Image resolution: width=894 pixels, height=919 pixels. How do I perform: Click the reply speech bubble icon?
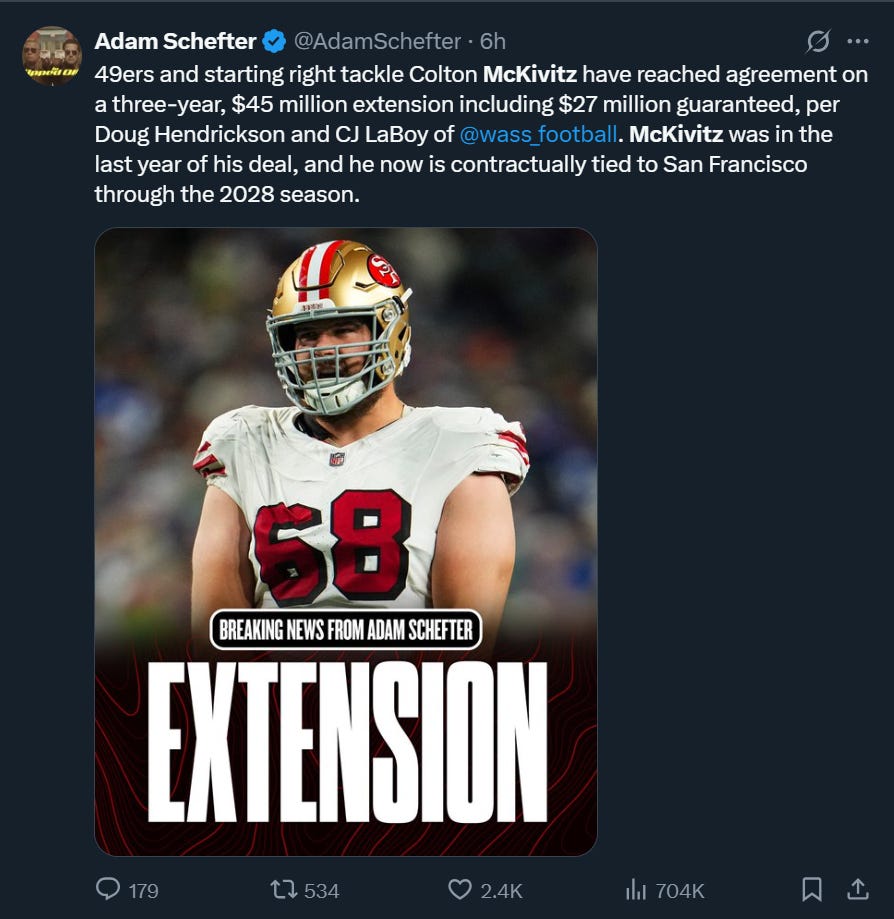coord(108,889)
